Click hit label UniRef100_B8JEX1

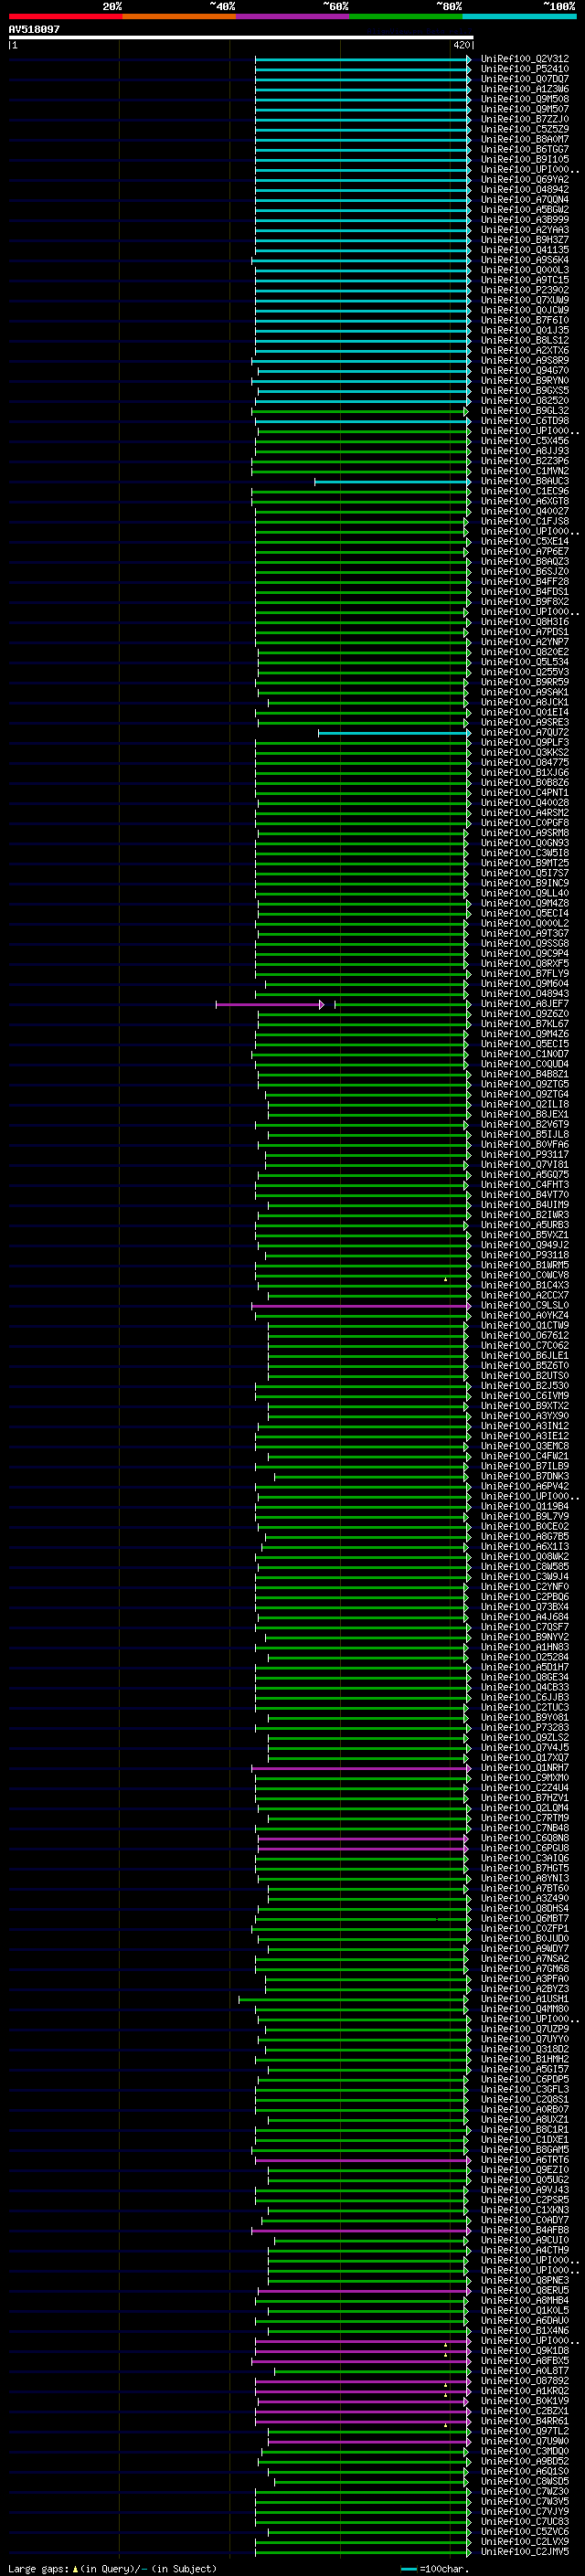point(525,1114)
